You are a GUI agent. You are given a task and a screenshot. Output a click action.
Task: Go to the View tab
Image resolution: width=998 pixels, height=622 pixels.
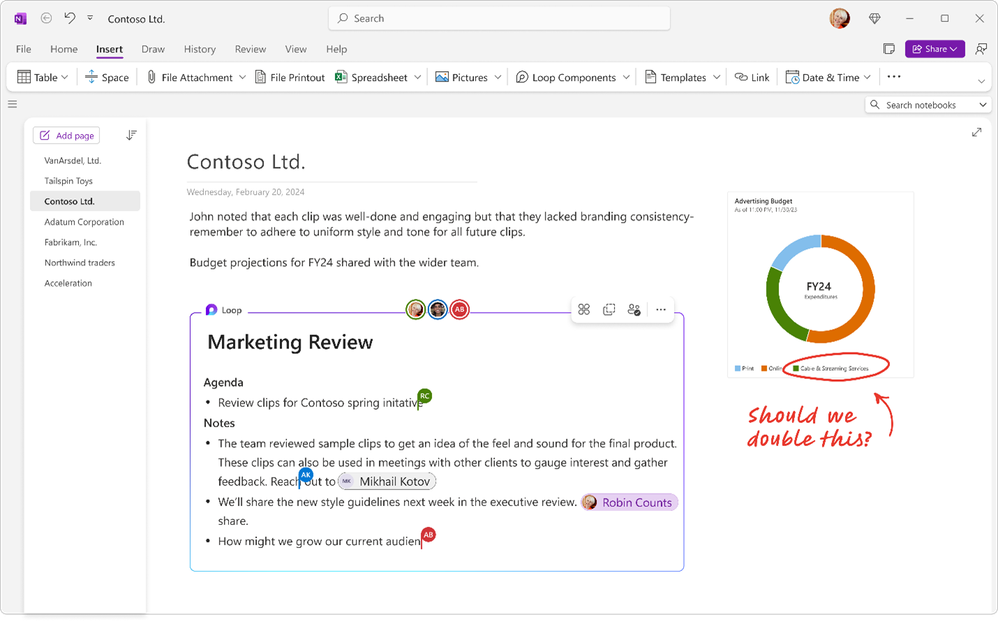coord(295,49)
